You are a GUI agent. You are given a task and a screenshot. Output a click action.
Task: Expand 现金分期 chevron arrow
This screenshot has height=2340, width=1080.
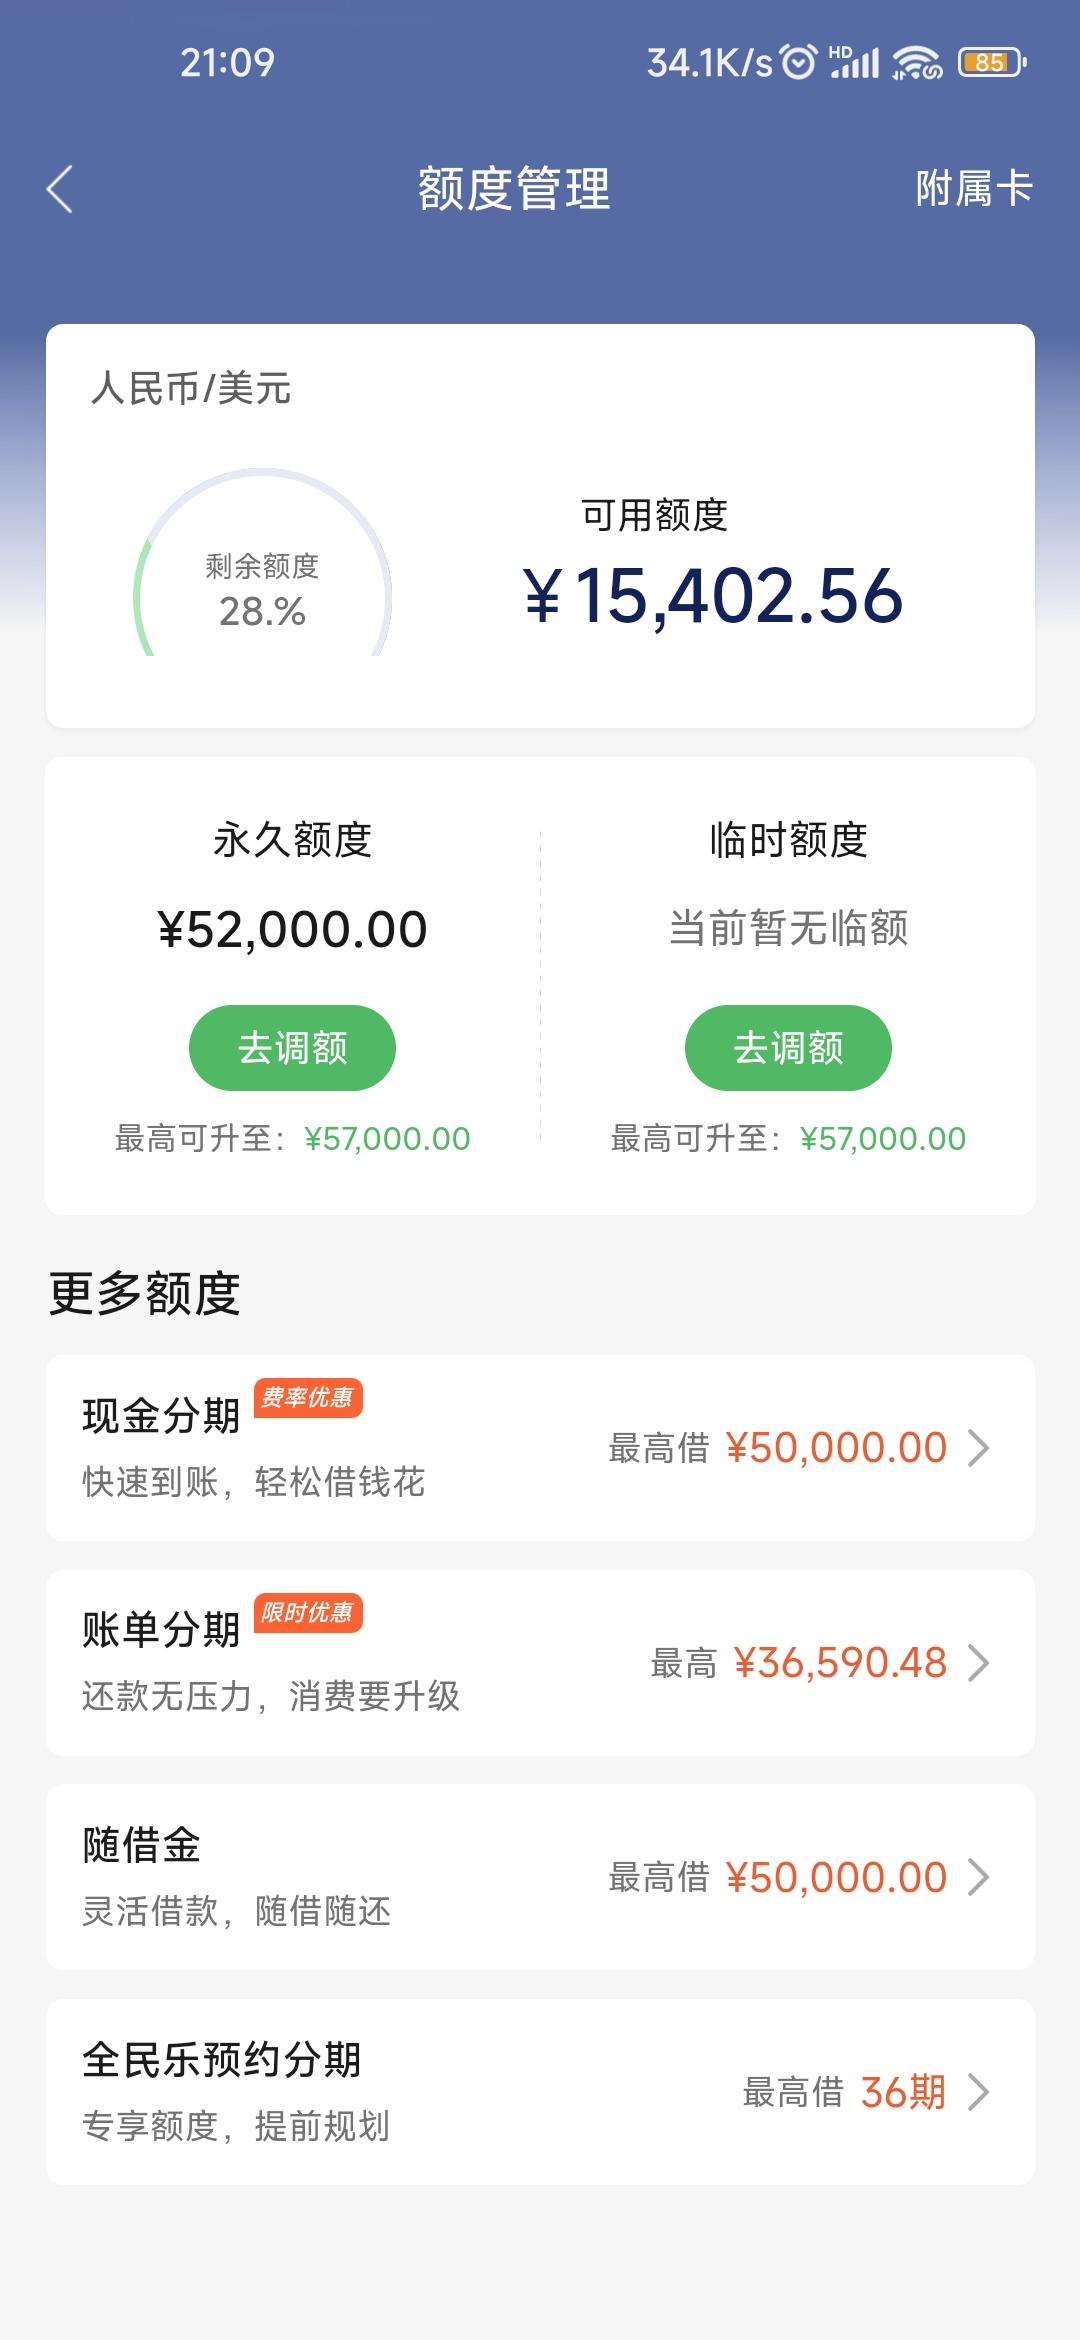[x=979, y=1448]
